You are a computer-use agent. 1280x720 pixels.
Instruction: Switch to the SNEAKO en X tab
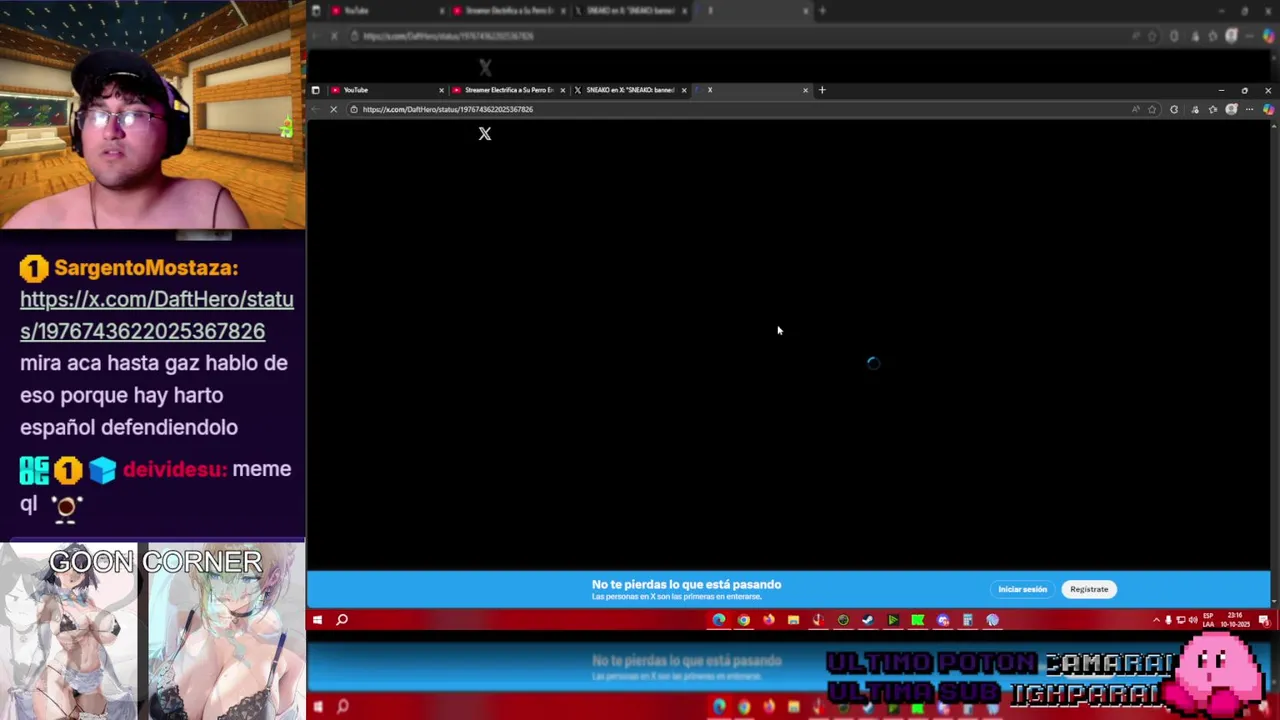point(629,90)
